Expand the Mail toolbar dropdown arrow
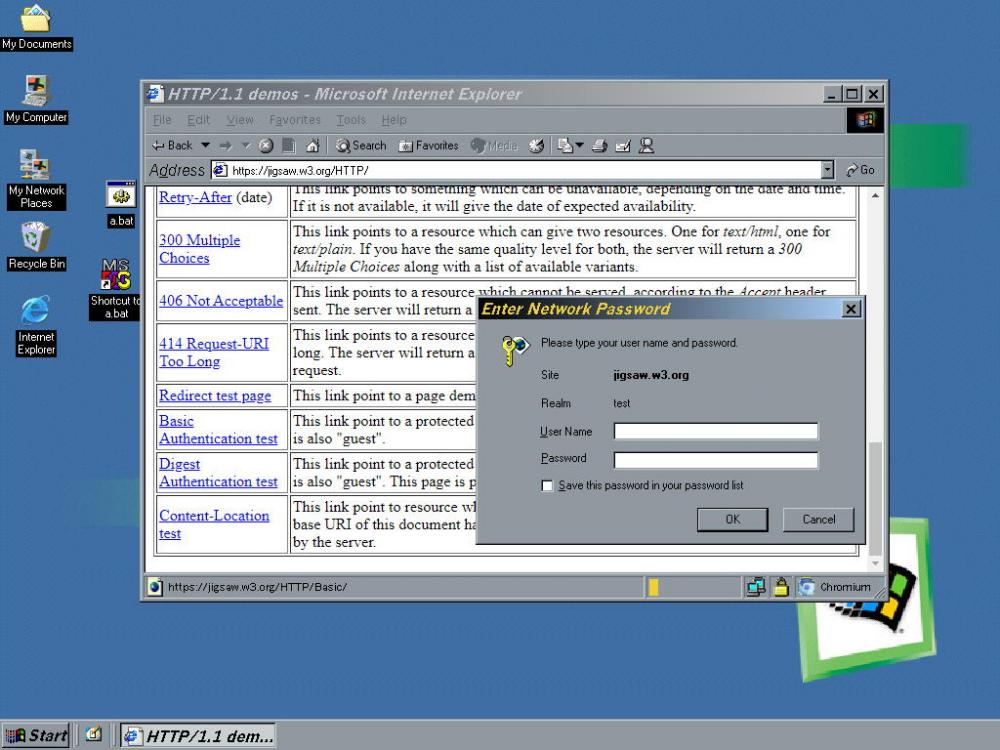This screenshot has width=1000, height=750. point(579,146)
